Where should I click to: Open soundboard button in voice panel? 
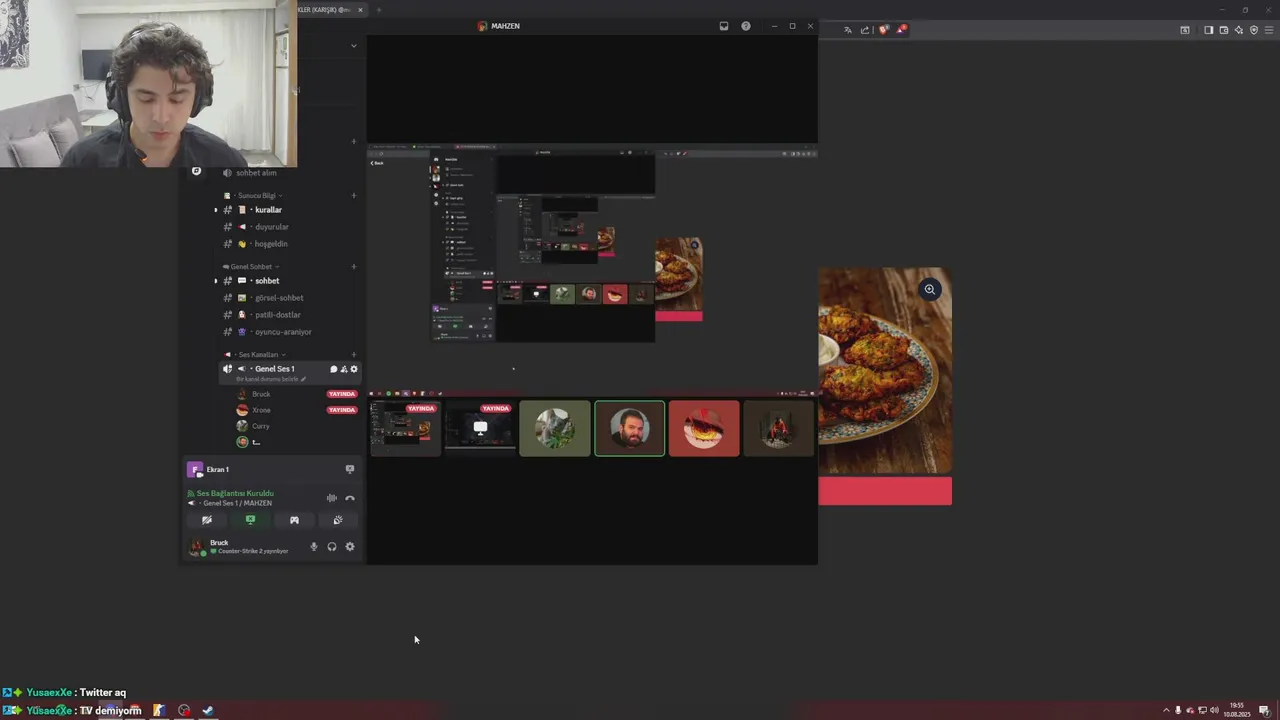click(338, 520)
